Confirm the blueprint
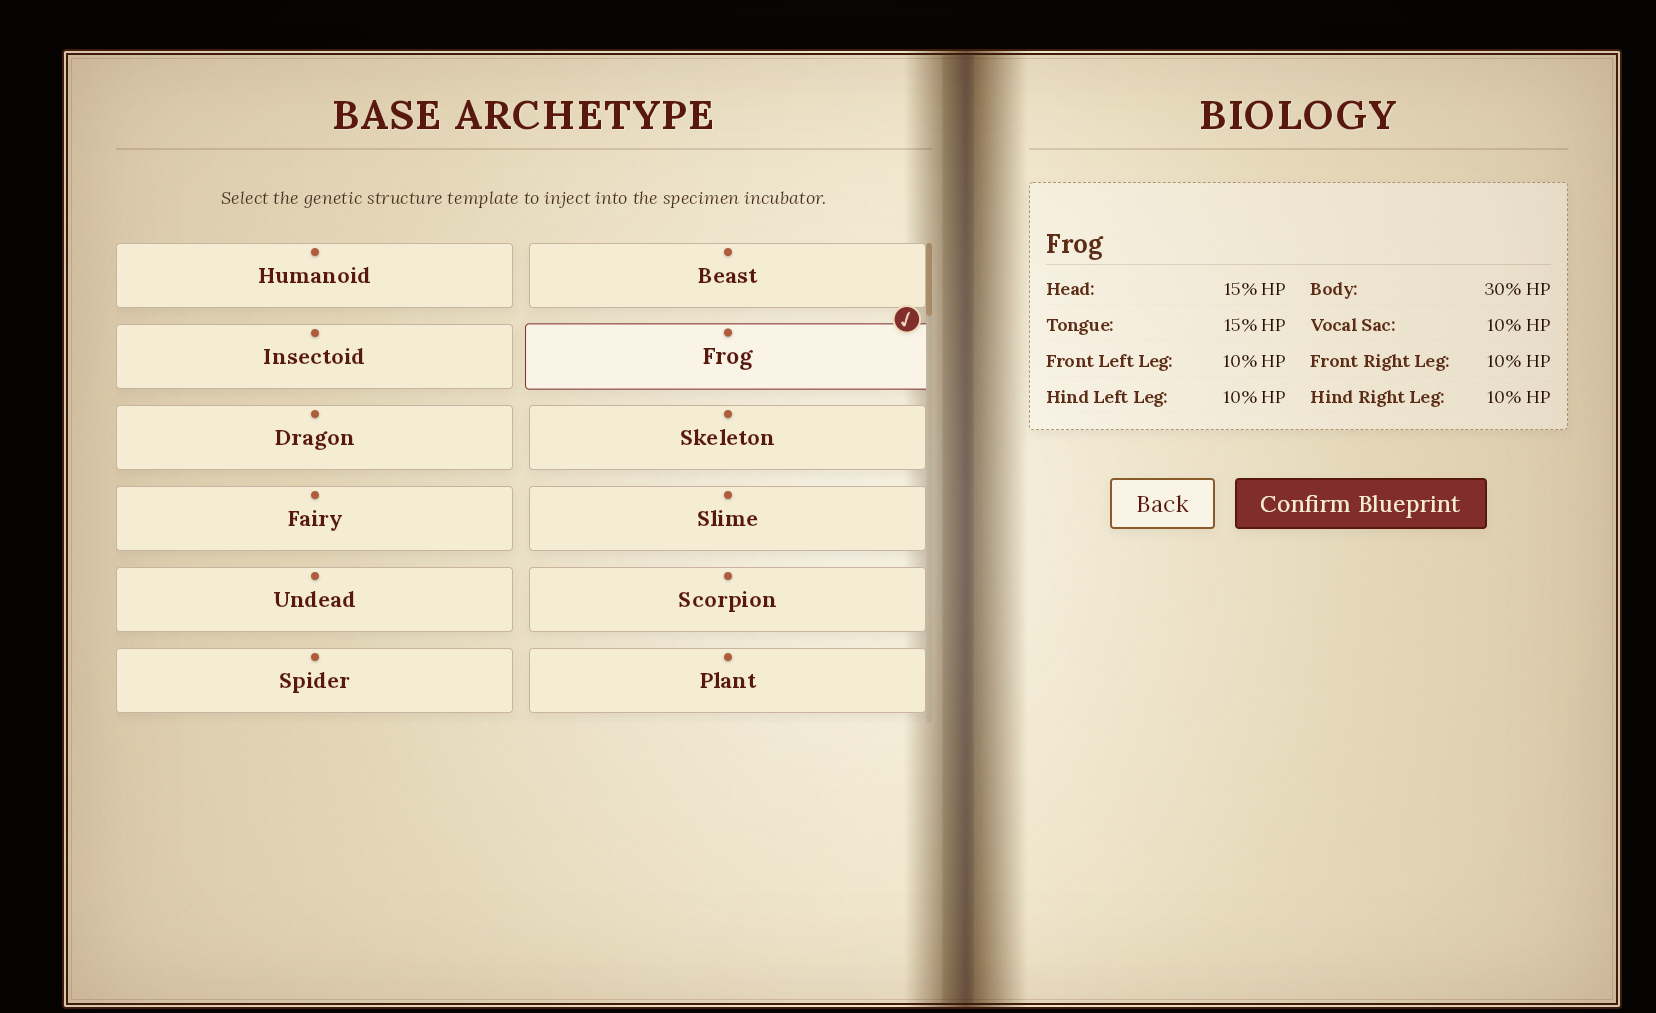The image size is (1656, 1013). (x=1360, y=503)
